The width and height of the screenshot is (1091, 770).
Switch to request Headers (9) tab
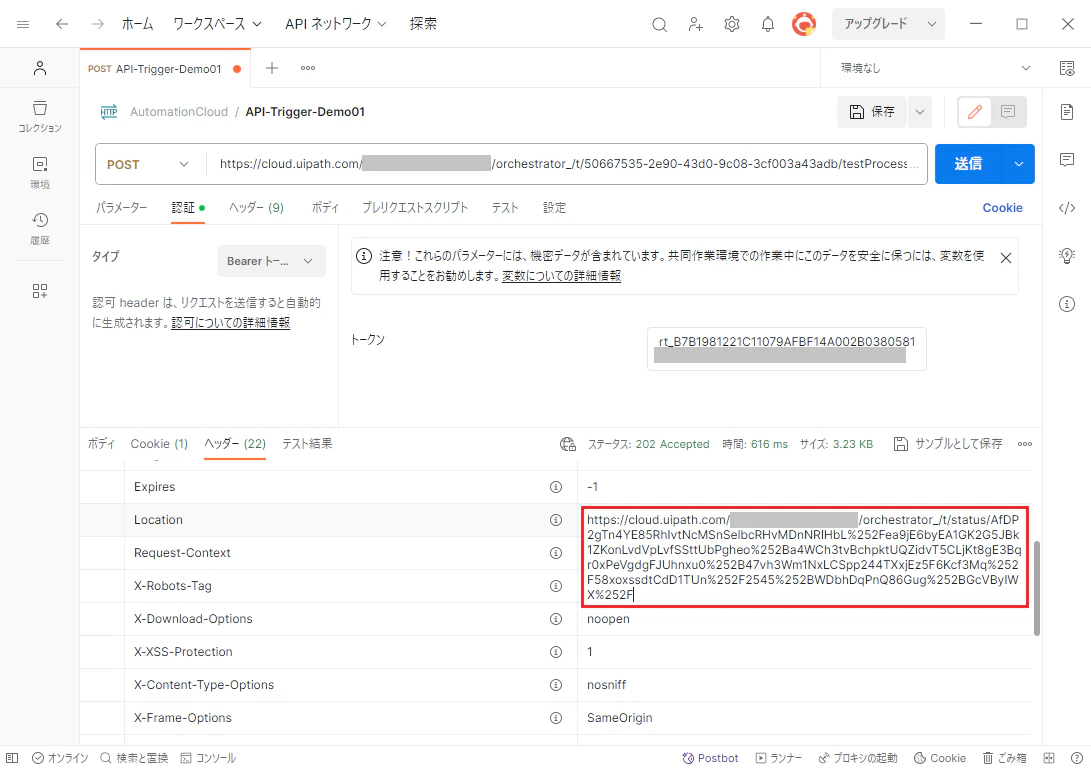pos(256,207)
